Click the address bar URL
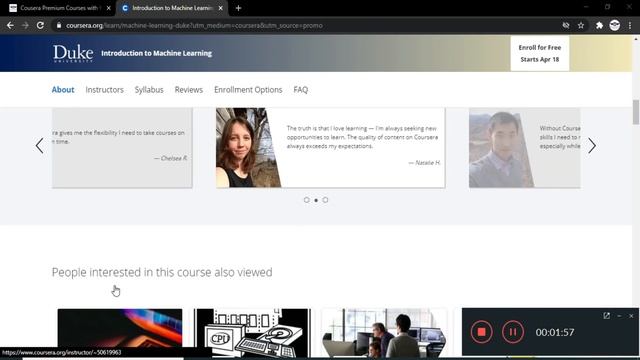 coord(194,25)
